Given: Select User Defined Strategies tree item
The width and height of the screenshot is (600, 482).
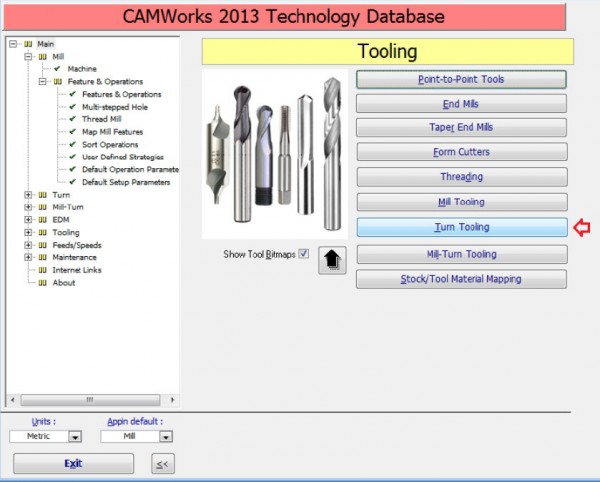Looking at the screenshot, I should click(x=122, y=157).
